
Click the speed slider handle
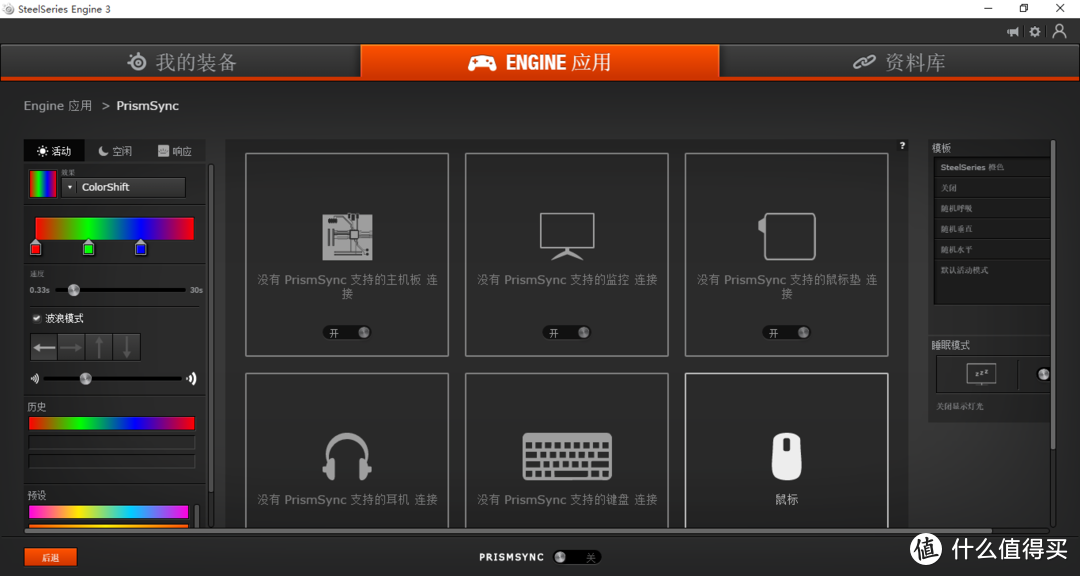74,290
